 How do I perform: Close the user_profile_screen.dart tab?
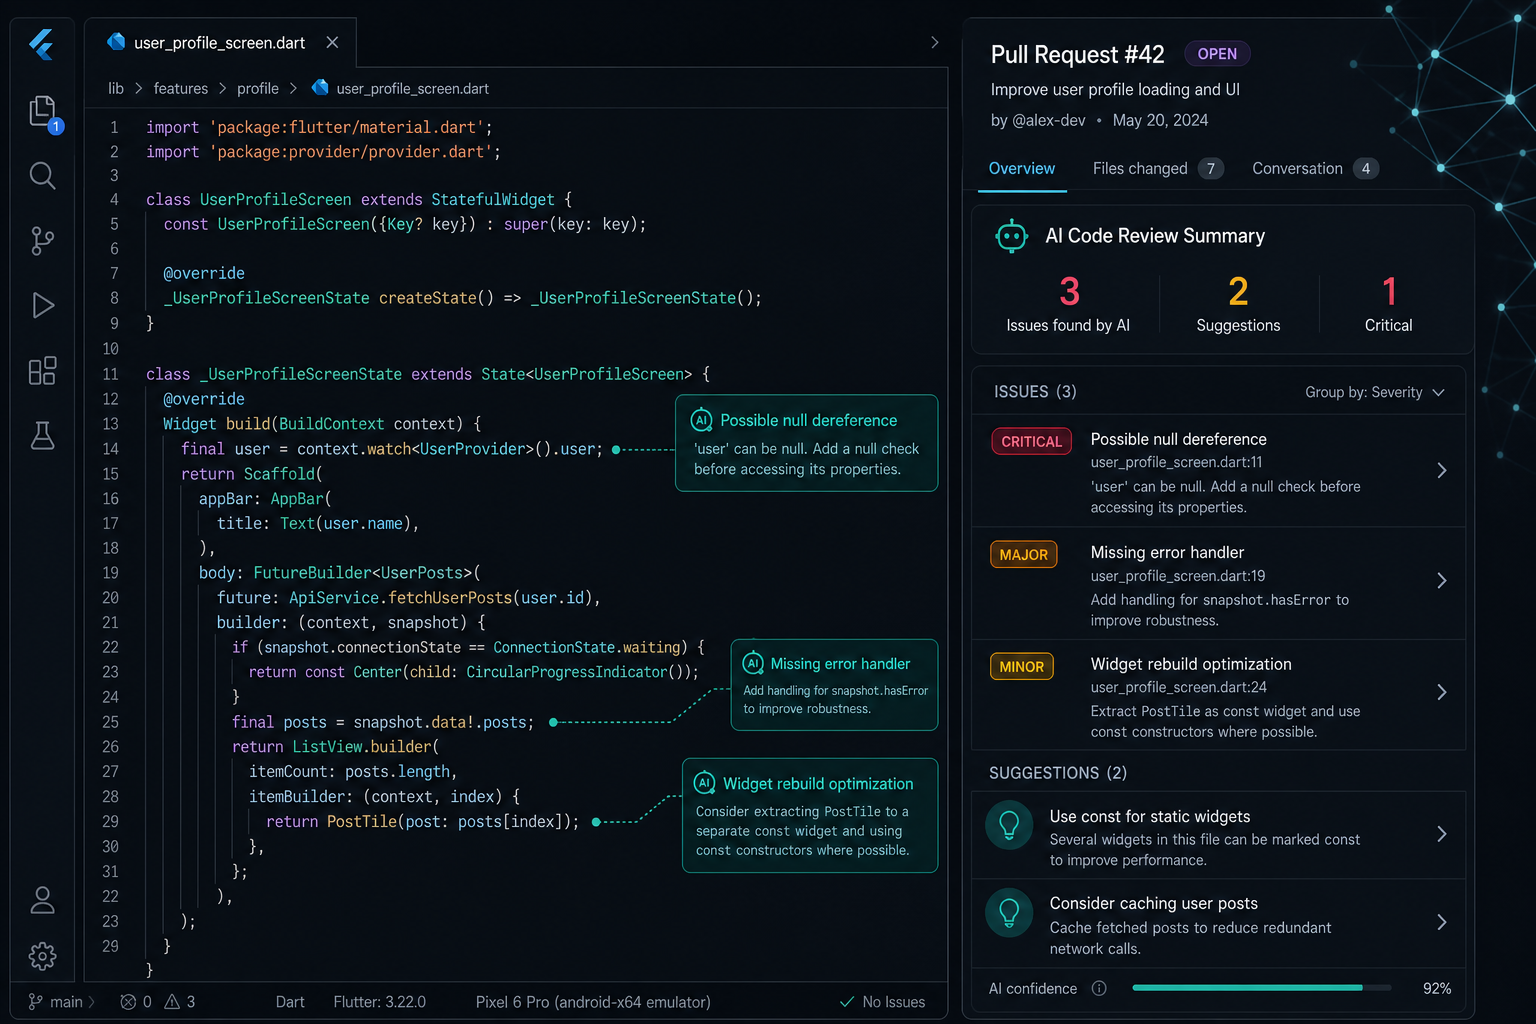[332, 42]
